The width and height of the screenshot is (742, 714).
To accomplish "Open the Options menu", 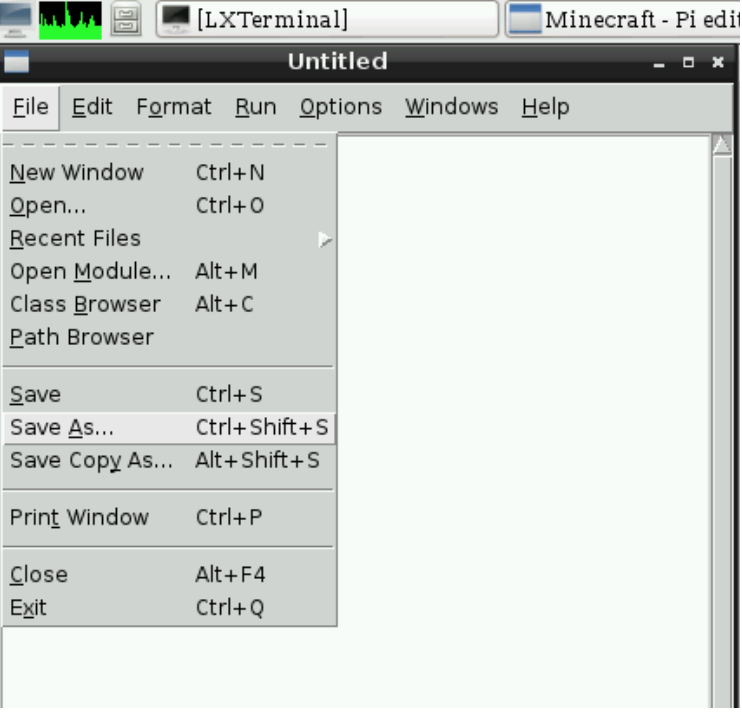I will [x=341, y=107].
